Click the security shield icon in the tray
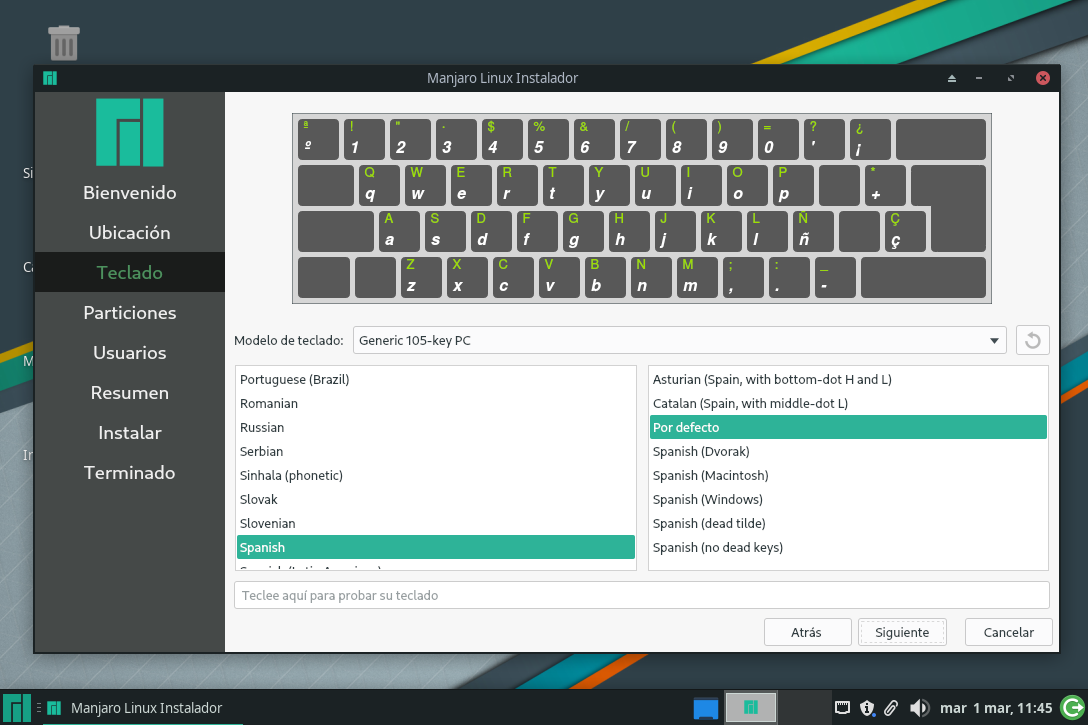 [867, 707]
